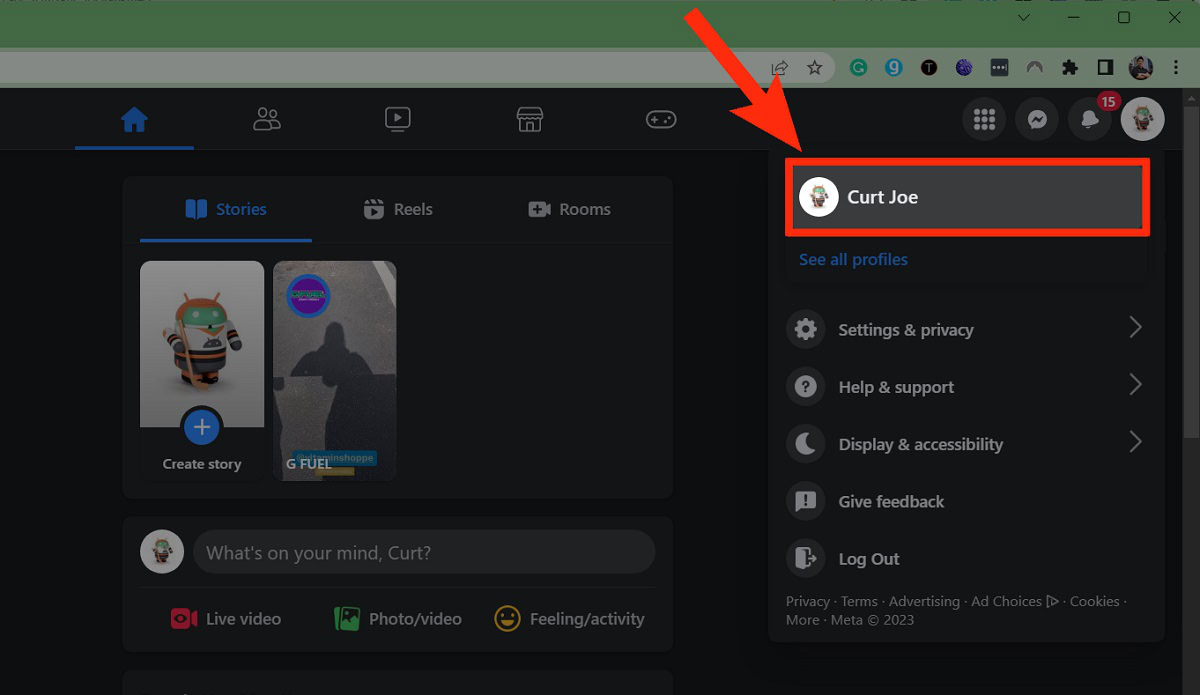Expand Display & accessibility submenu
Image resolution: width=1200 pixels, height=695 pixels.
point(965,444)
